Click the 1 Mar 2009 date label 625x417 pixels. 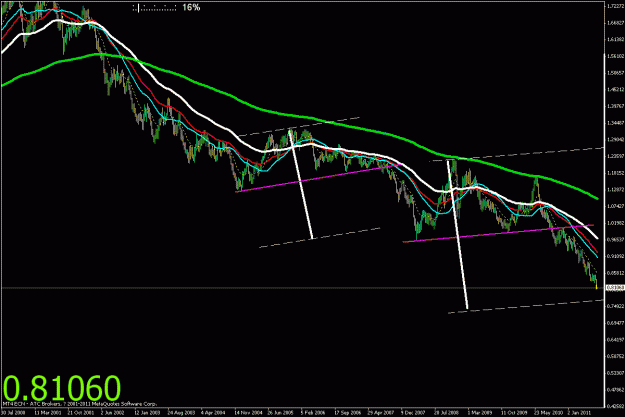480,413
